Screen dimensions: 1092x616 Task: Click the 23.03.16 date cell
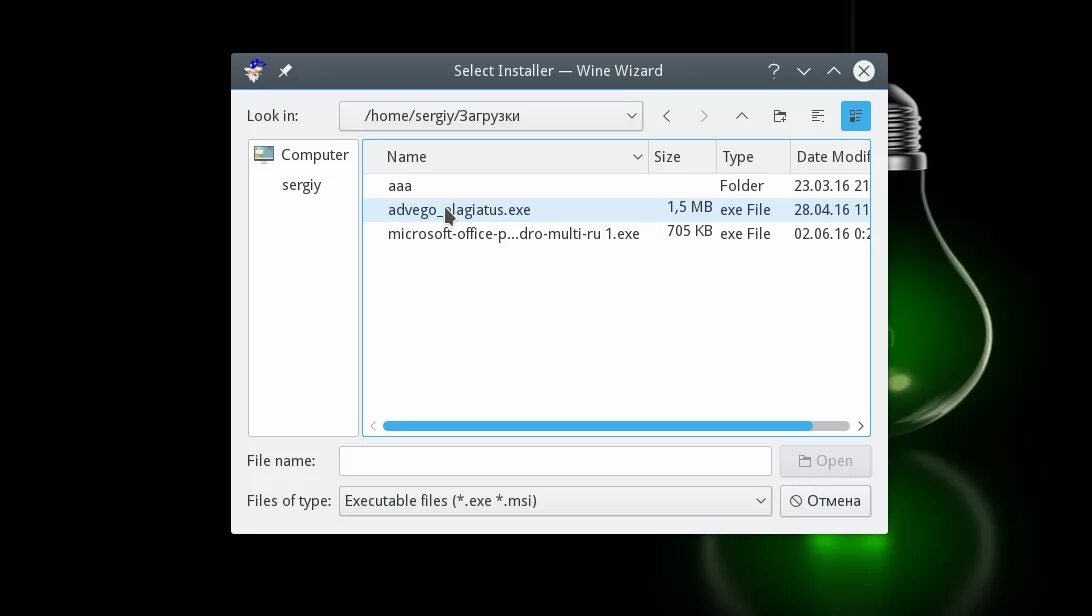832,186
